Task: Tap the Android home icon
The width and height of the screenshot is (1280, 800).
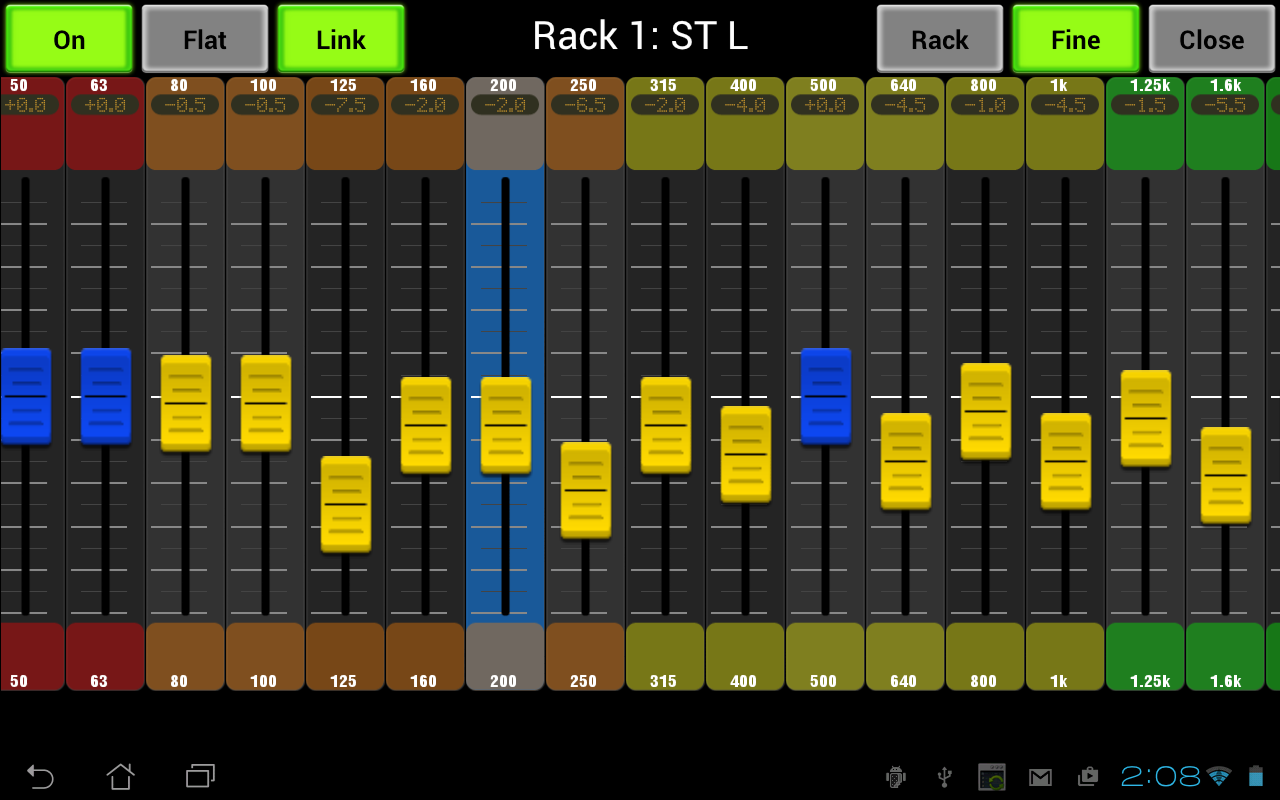Action: (120, 776)
